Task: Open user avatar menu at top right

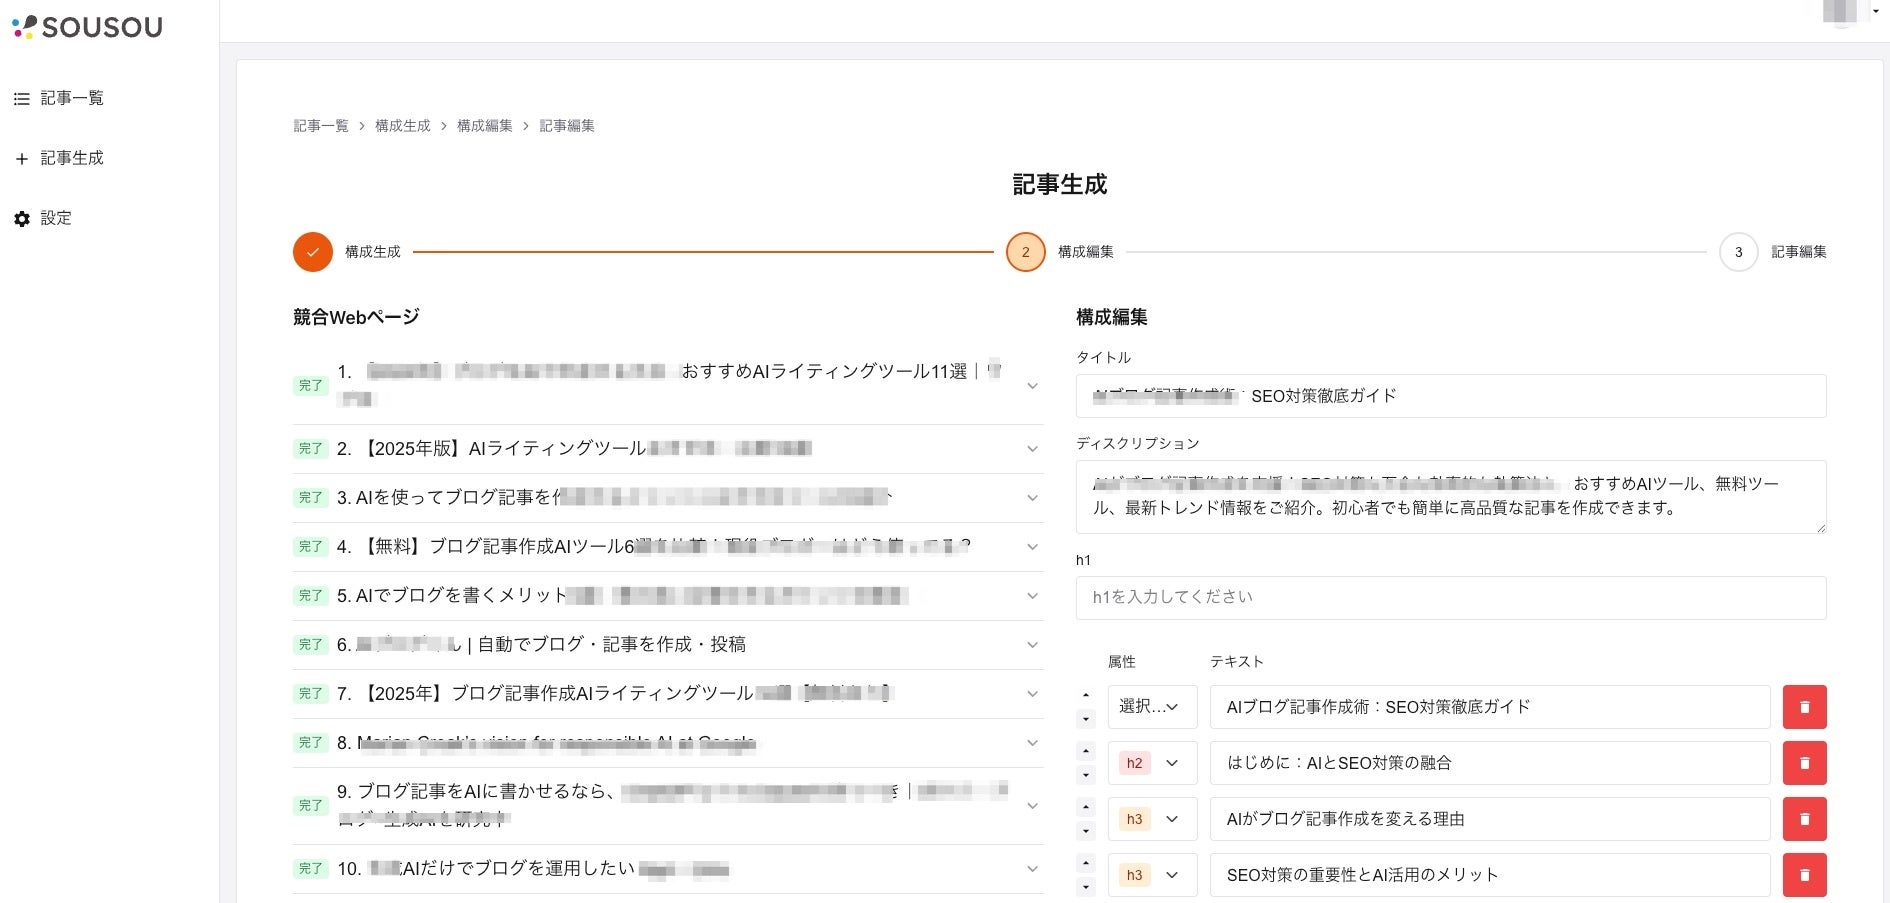Action: coord(1845,13)
